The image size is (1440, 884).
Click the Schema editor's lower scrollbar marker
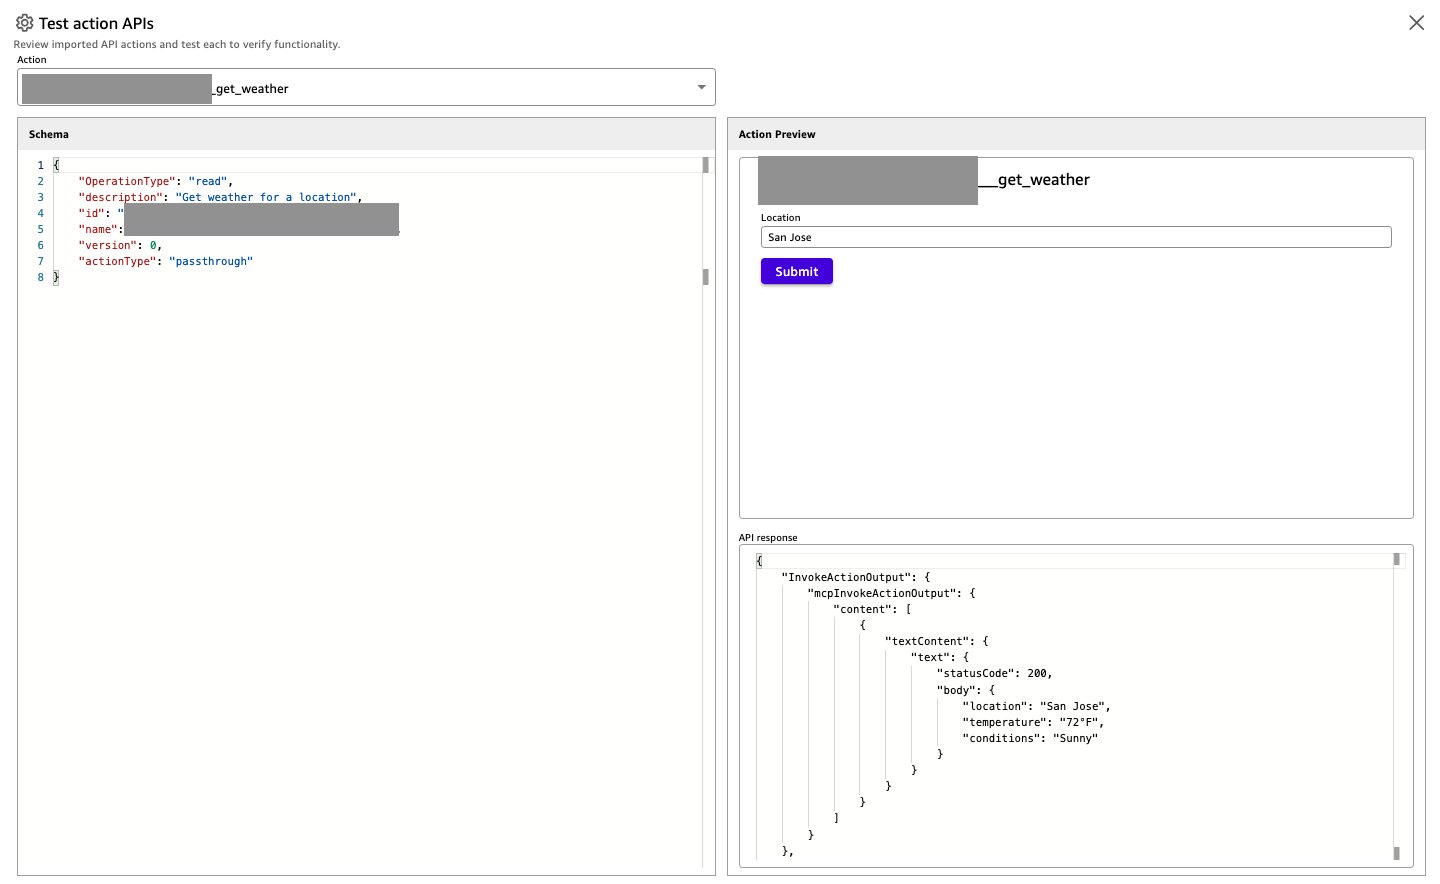coord(706,277)
